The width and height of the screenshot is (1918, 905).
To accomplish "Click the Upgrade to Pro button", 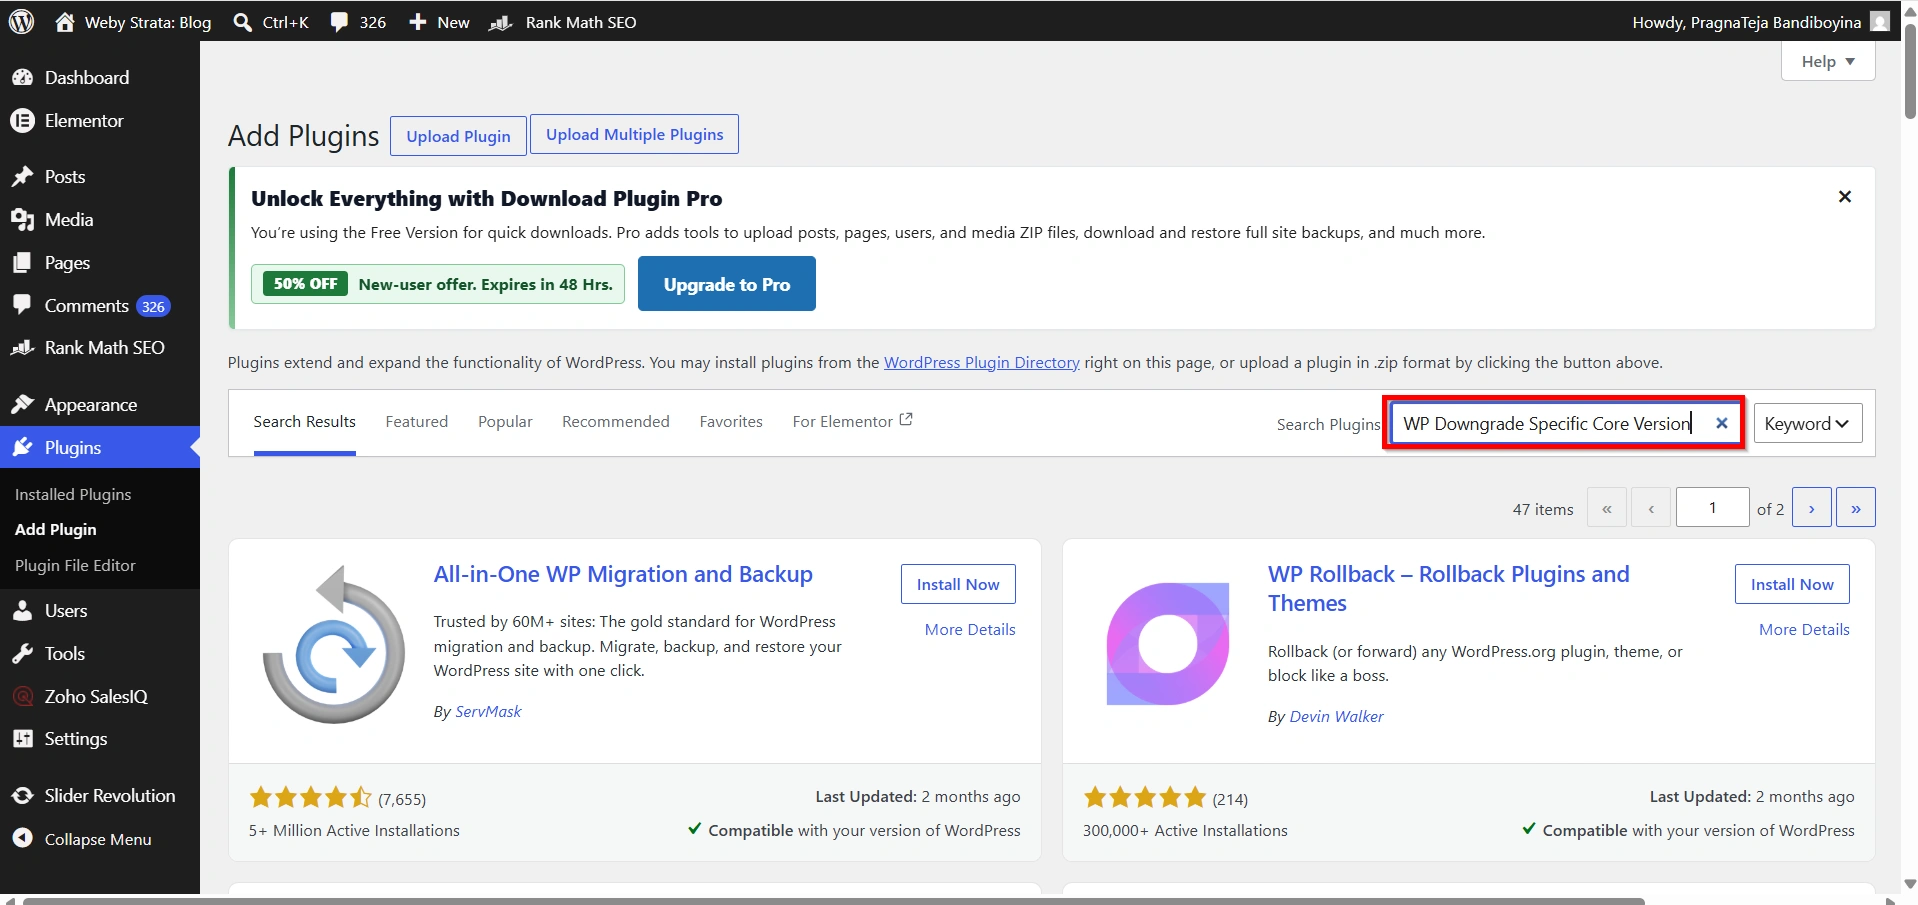I will pos(727,284).
